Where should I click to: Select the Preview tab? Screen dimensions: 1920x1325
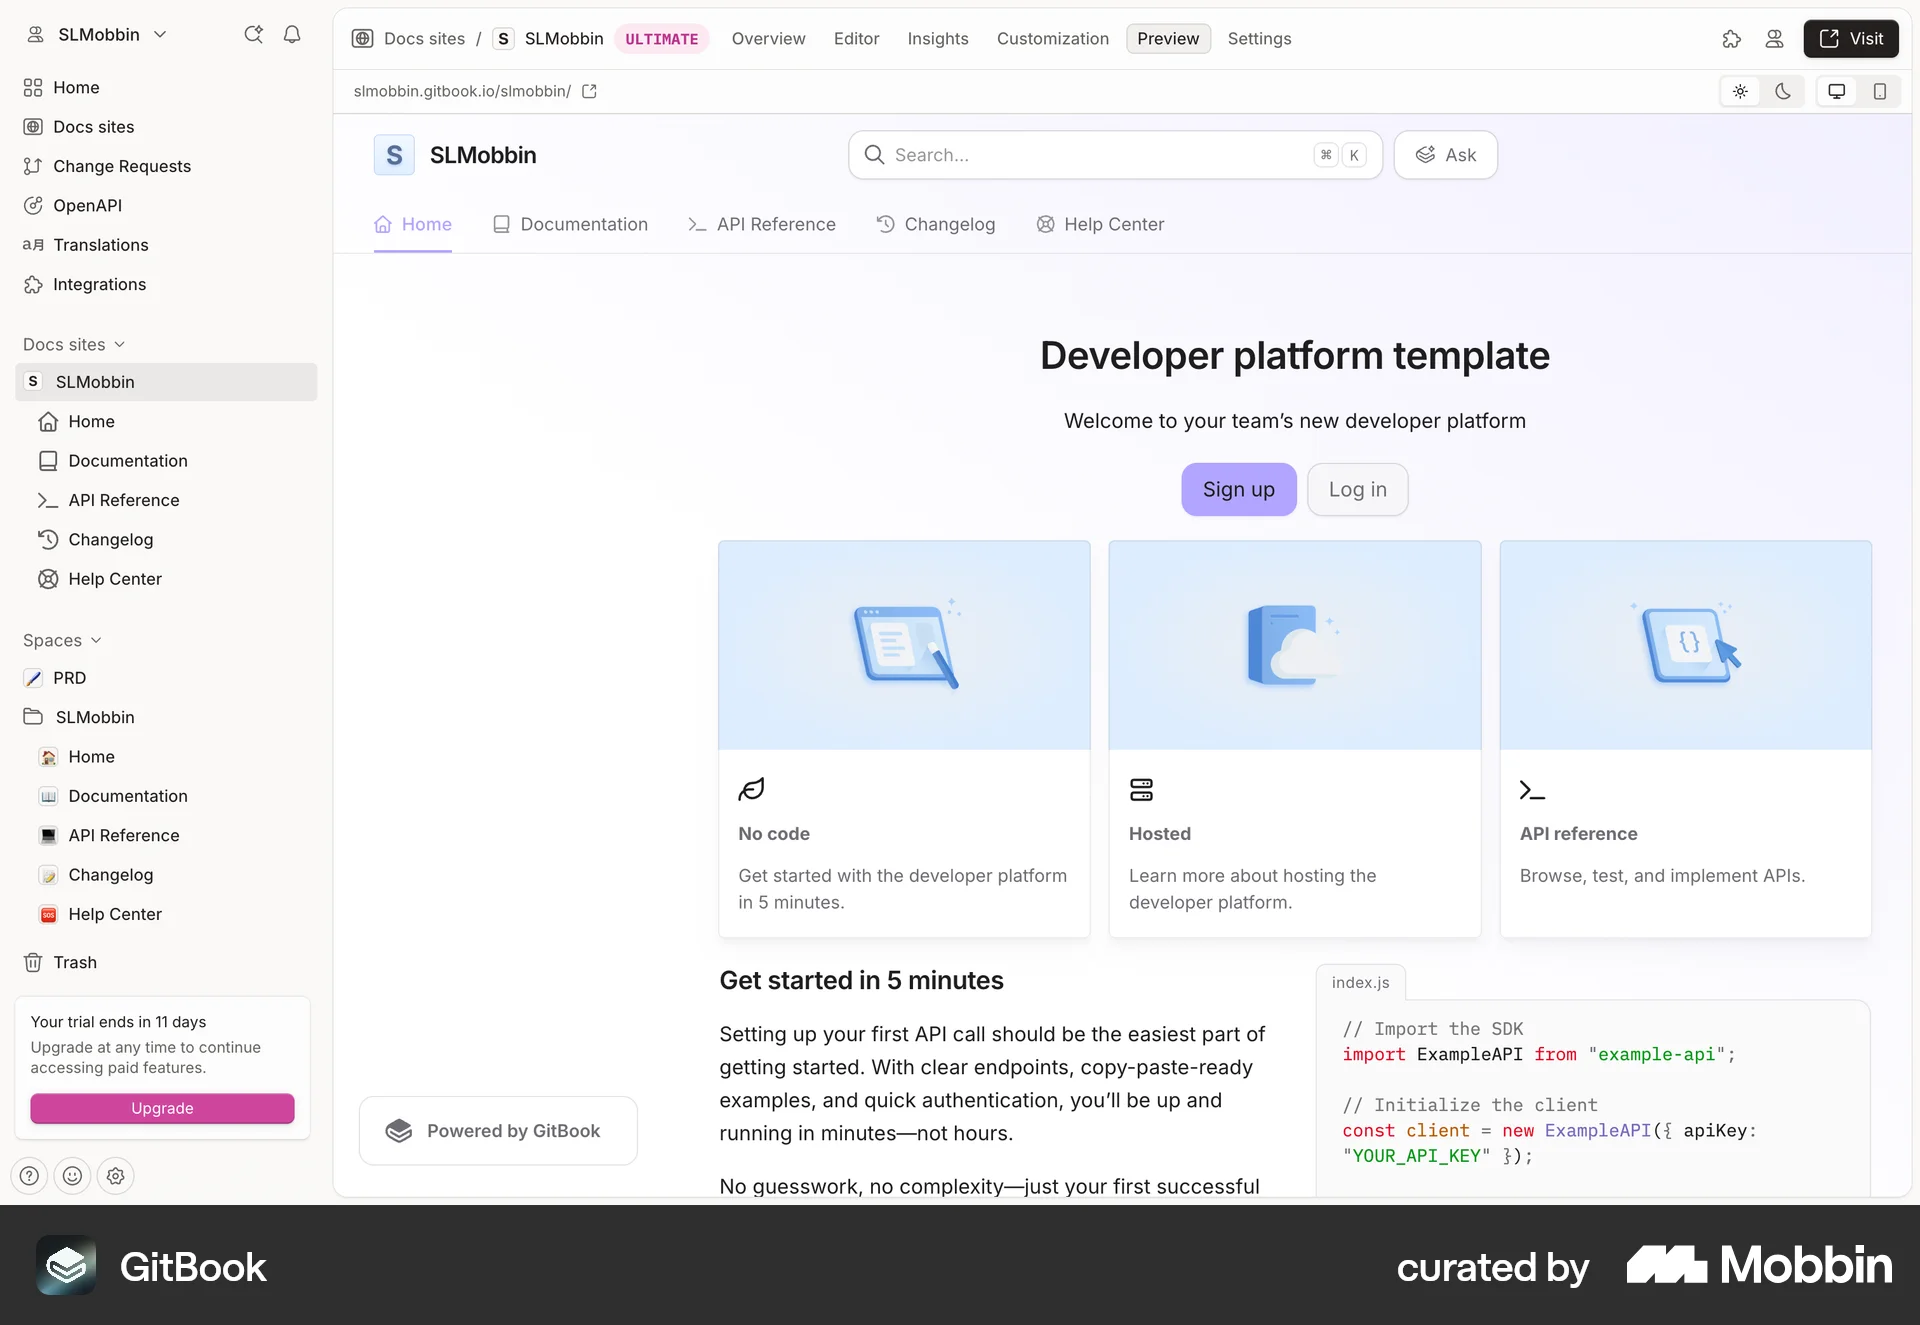(1168, 39)
